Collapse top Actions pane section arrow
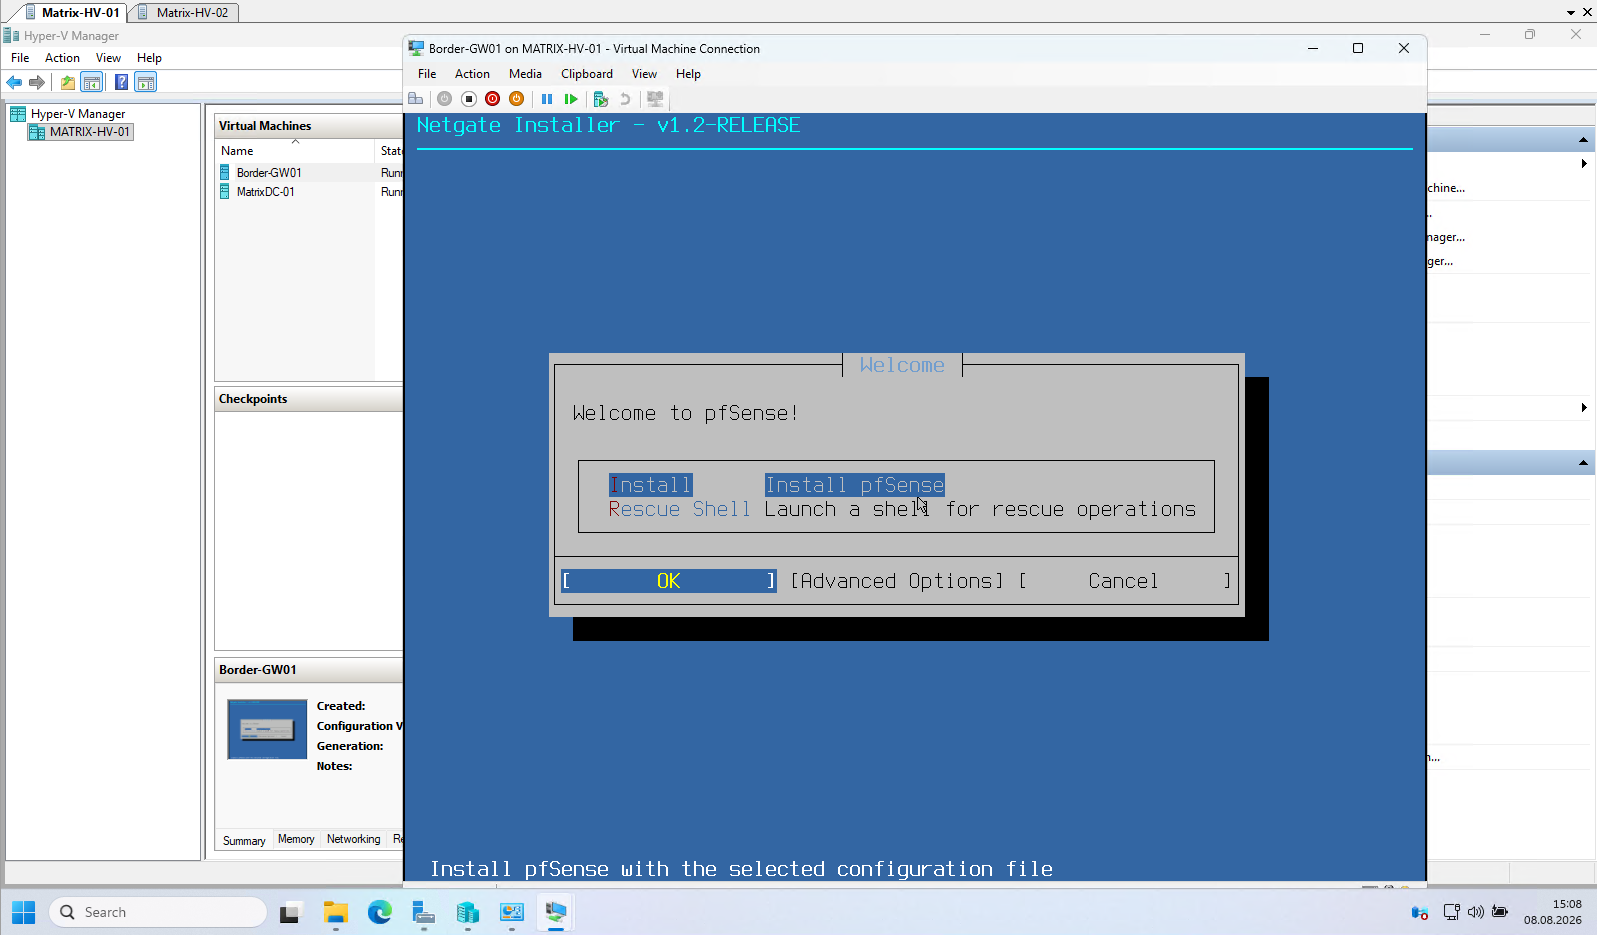Image resolution: width=1597 pixels, height=935 pixels. pos(1583,139)
